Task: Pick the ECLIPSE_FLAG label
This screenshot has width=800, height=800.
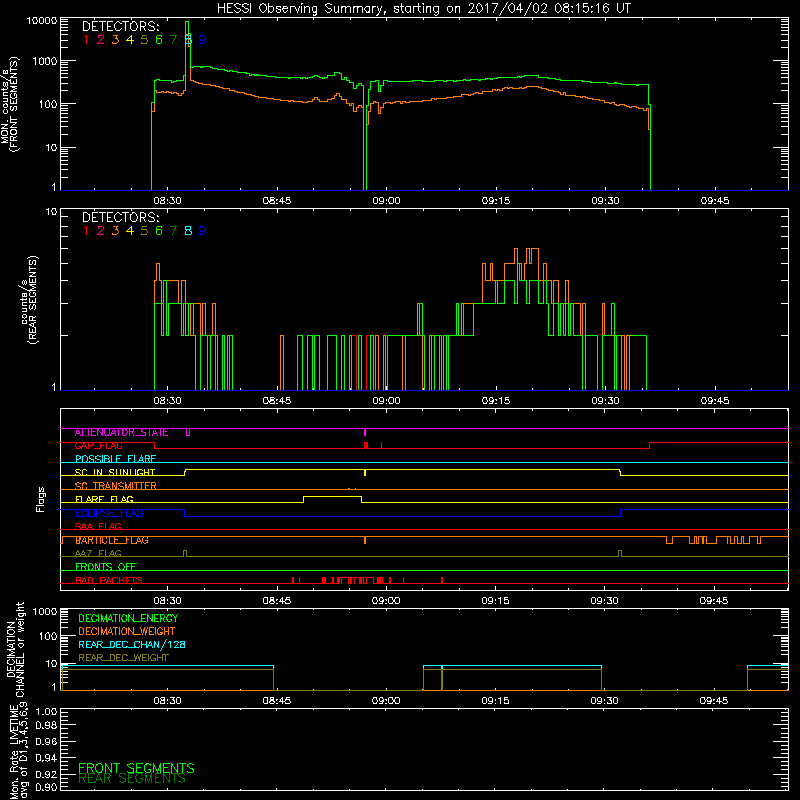Action: [x=109, y=513]
